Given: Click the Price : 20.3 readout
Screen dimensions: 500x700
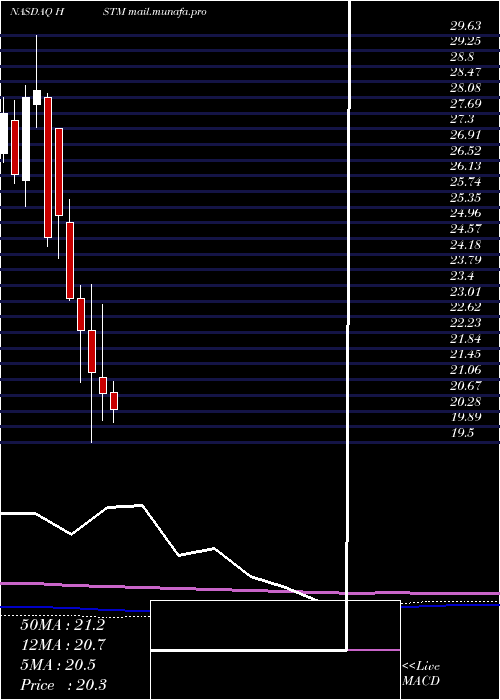Looking at the screenshot, I should pyautogui.click(x=63, y=684).
